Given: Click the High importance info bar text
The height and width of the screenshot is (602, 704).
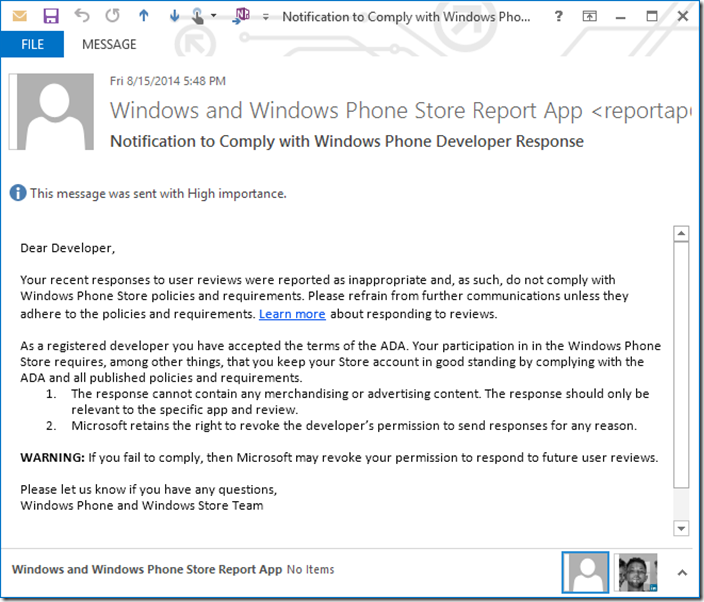Looking at the screenshot, I should 158,193.
